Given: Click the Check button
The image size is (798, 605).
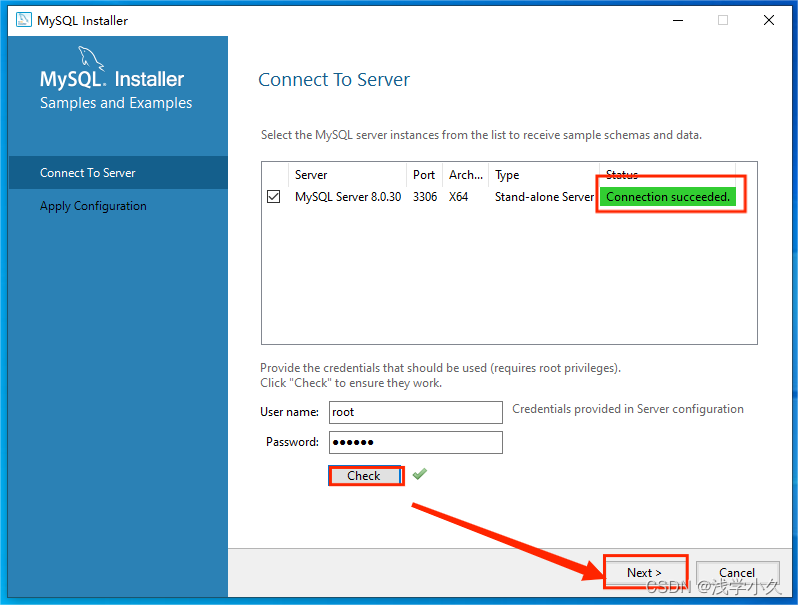Looking at the screenshot, I should tap(364, 476).
